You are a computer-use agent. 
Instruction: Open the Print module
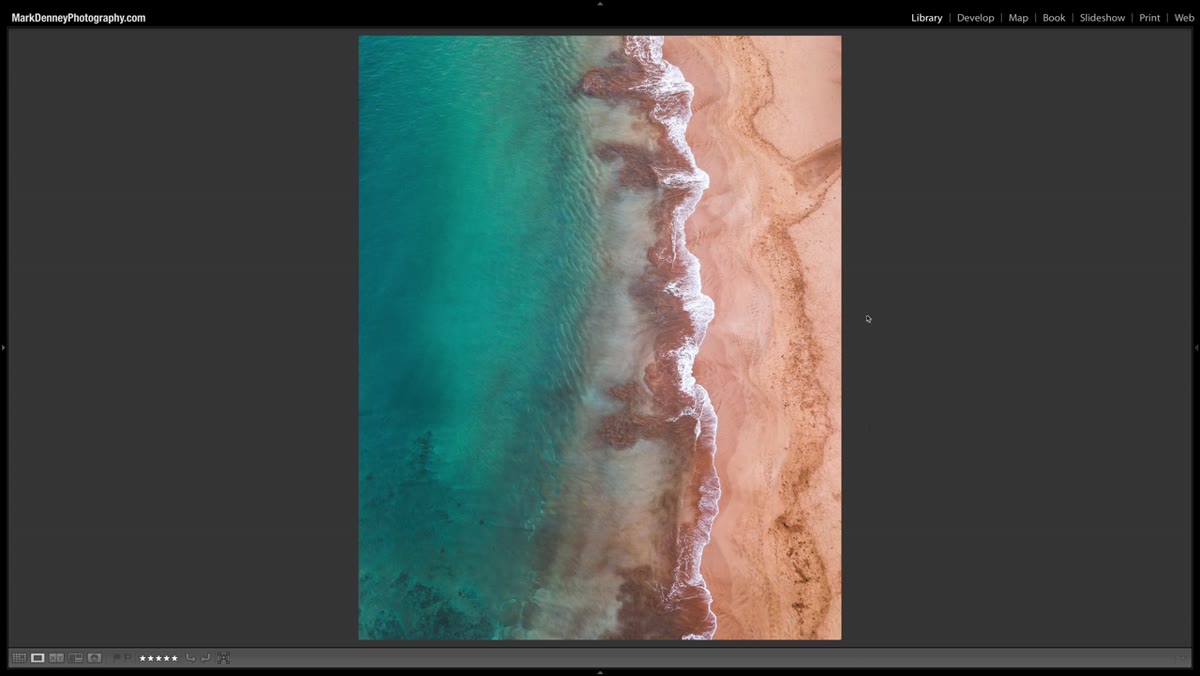tap(1150, 18)
